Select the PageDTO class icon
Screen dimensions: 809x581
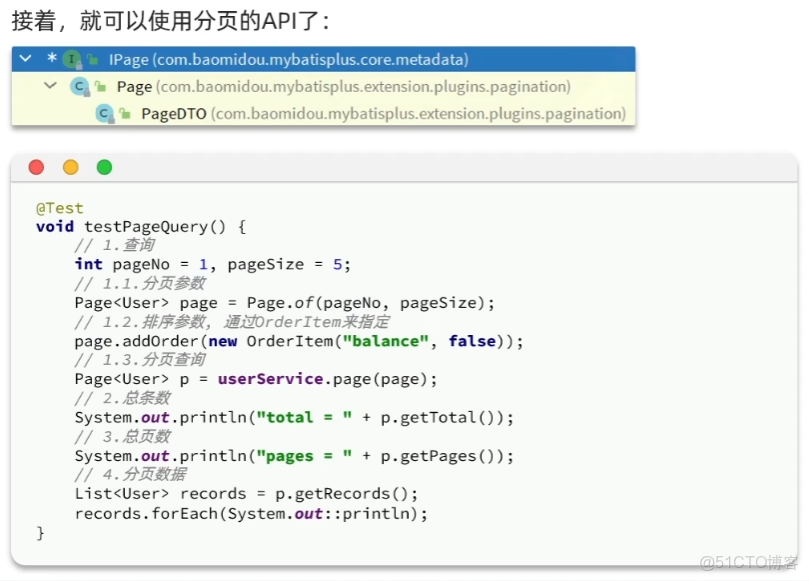105,112
